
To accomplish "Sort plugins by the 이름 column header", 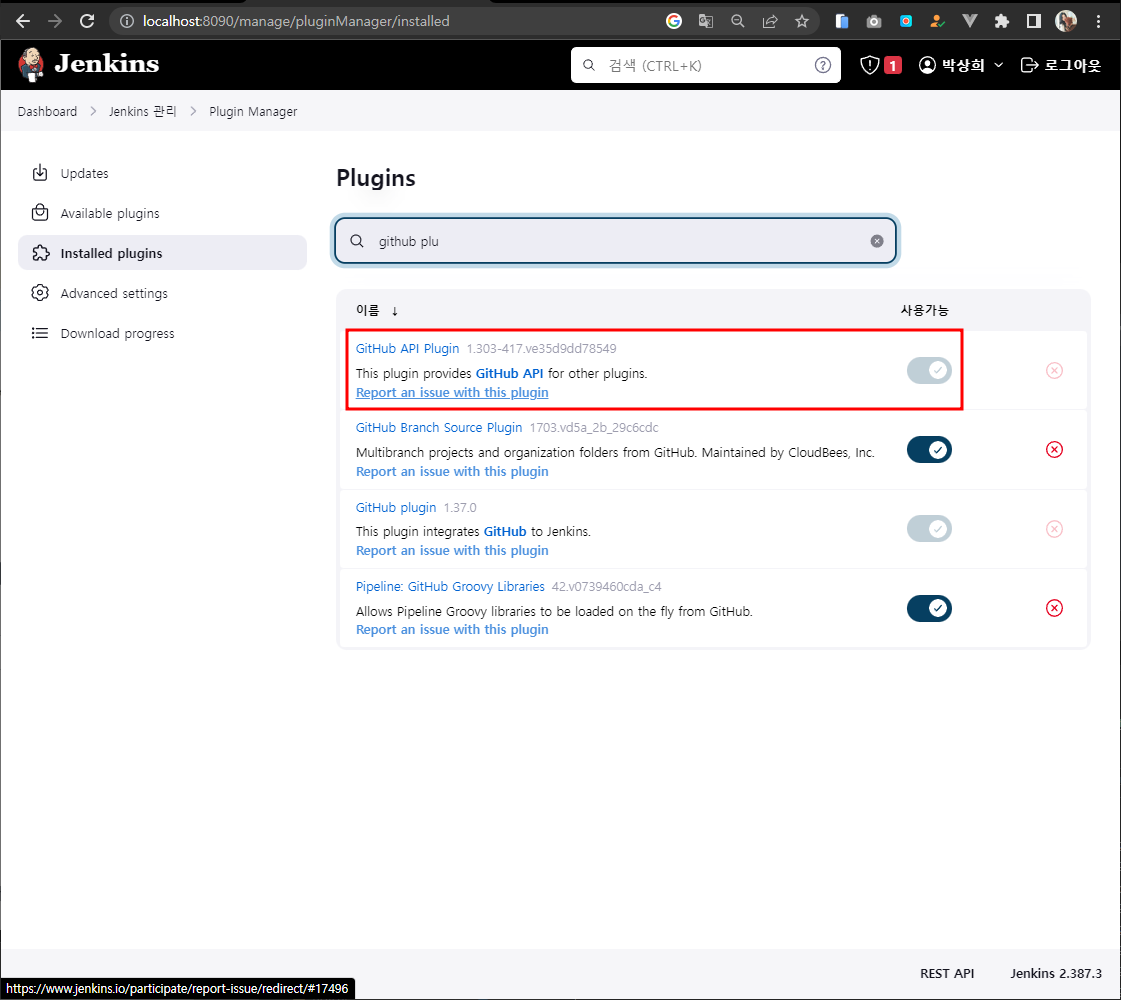I will pyautogui.click(x=377, y=310).
